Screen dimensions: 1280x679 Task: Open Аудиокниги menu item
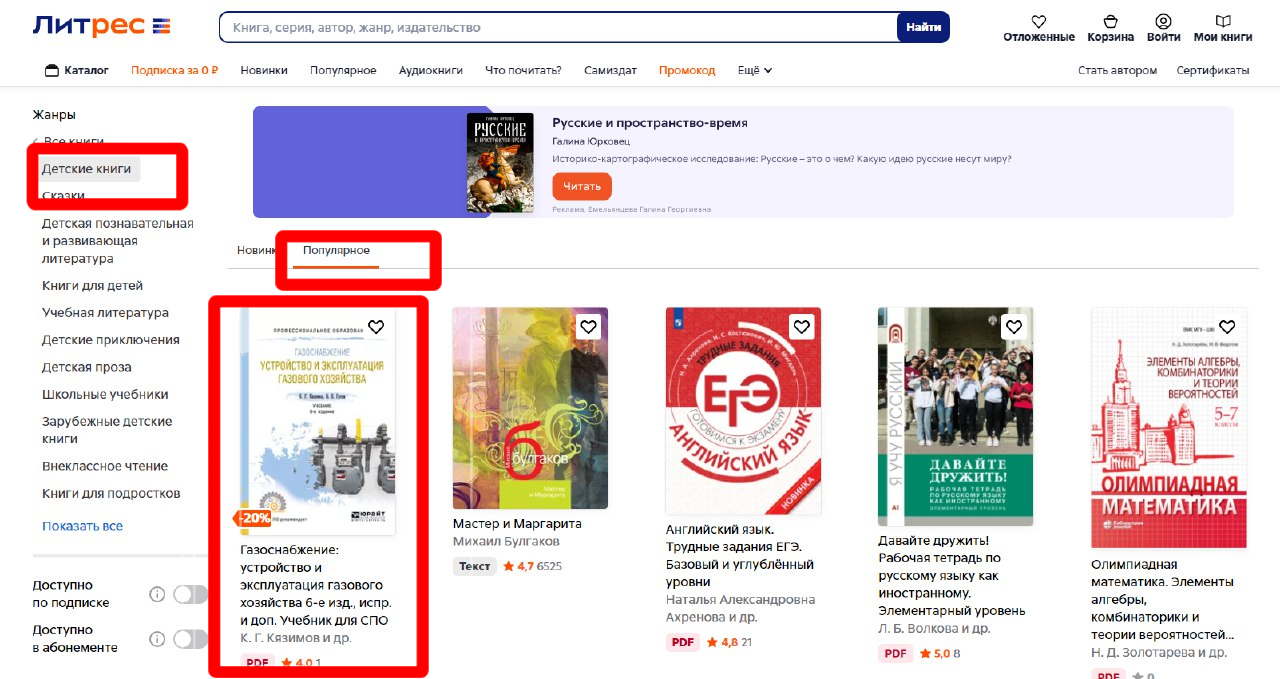point(431,70)
